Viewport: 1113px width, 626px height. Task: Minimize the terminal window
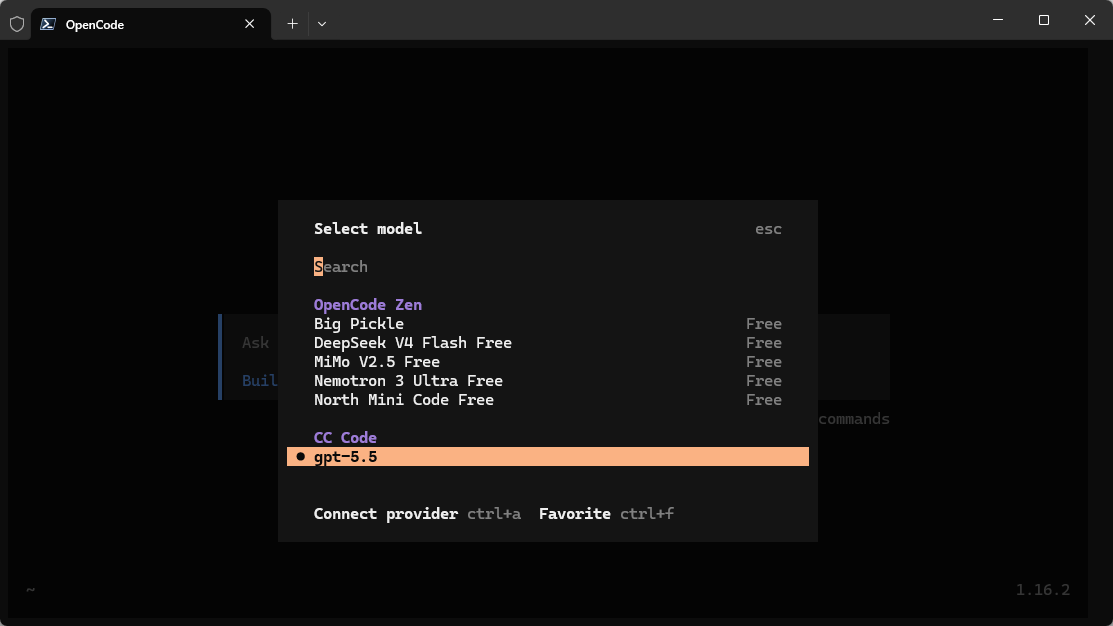tap(998, 20)
